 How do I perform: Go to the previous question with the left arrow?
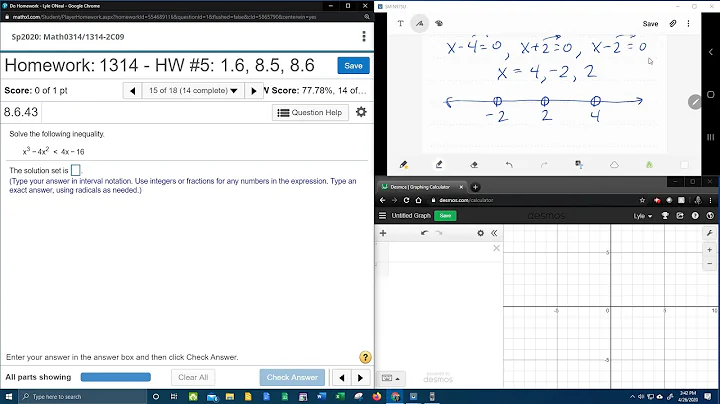coord(133,90)
